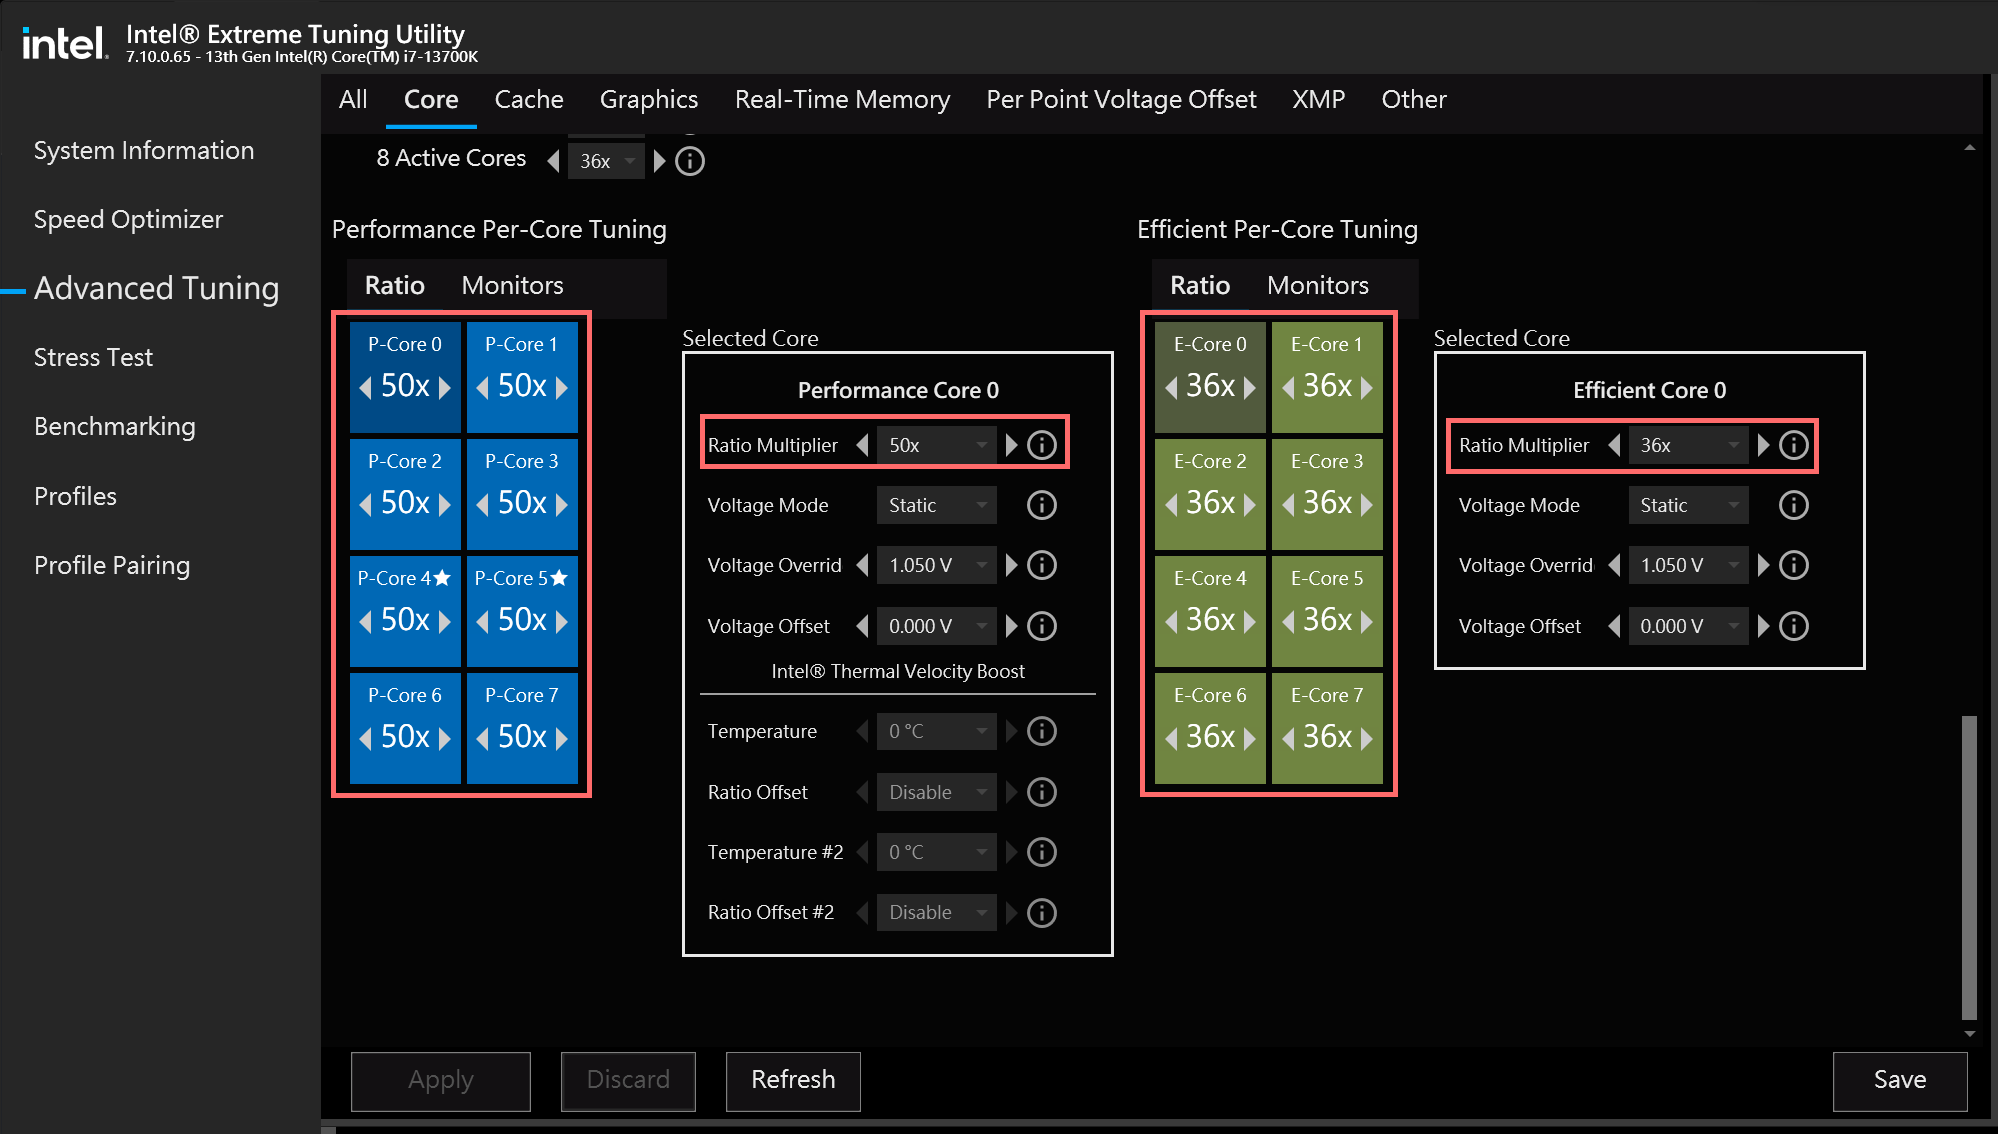Increase Efficient Core Ratio Multiplier arrow
Image resolution: width=1998 pixels, height=1134 pixels.
(1764, 445)
